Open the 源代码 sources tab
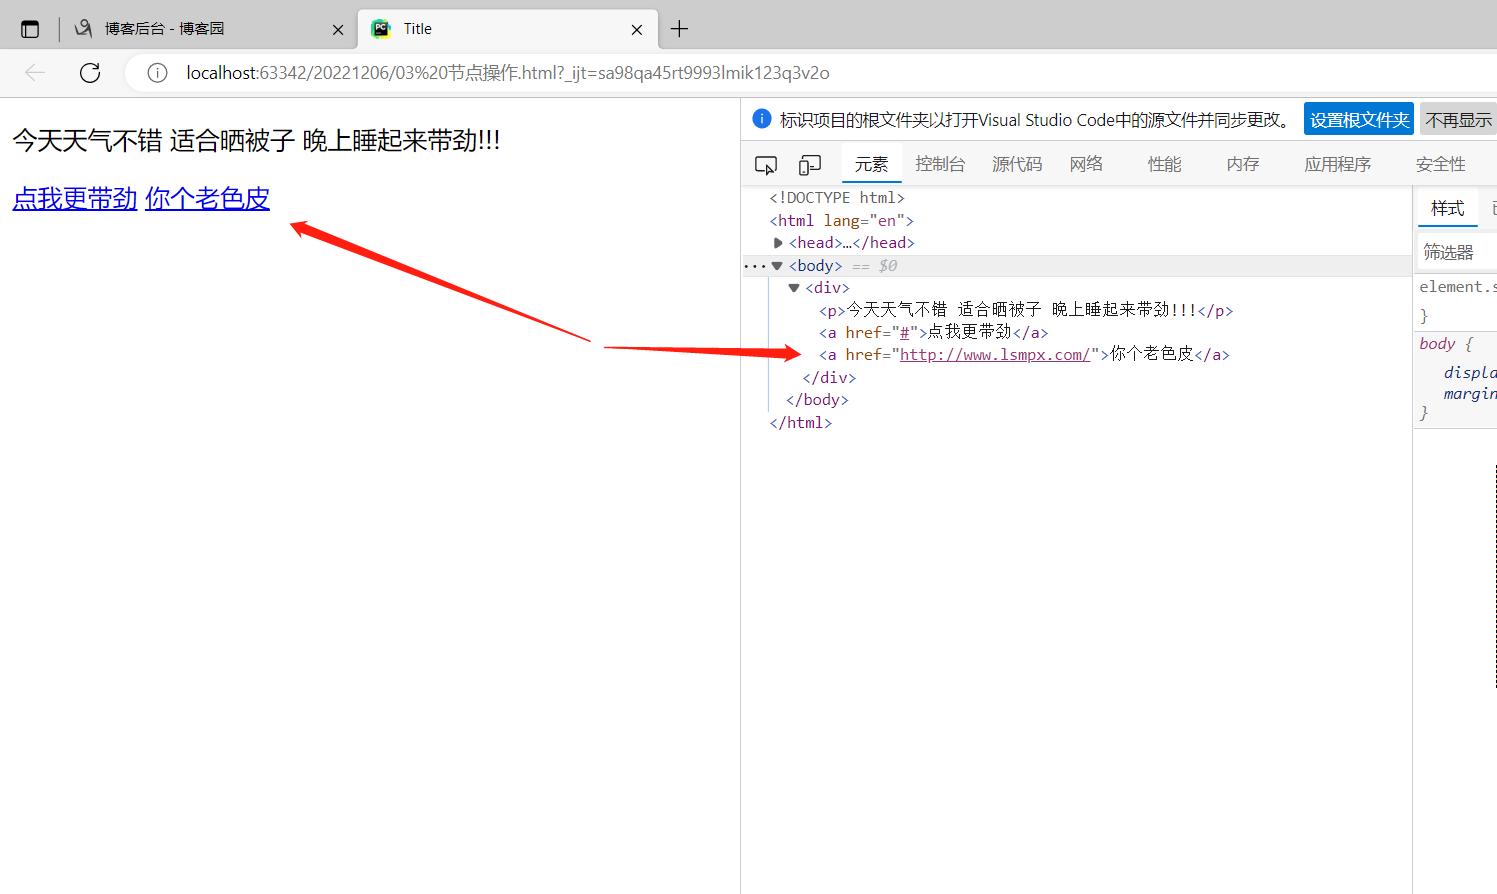The height and width of the screenshot is (894, 1497). click(1017, 164)
